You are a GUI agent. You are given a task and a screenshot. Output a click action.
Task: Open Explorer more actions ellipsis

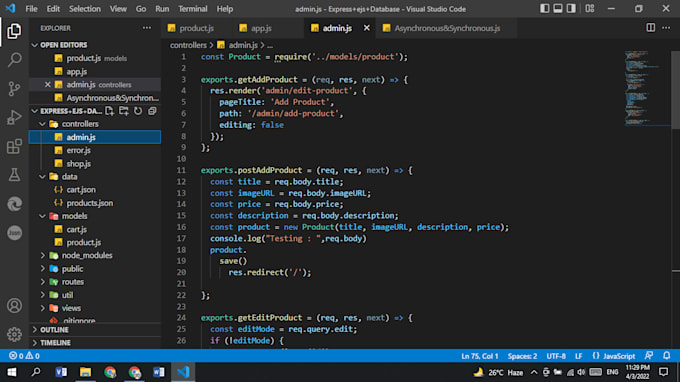coord(147,28)
